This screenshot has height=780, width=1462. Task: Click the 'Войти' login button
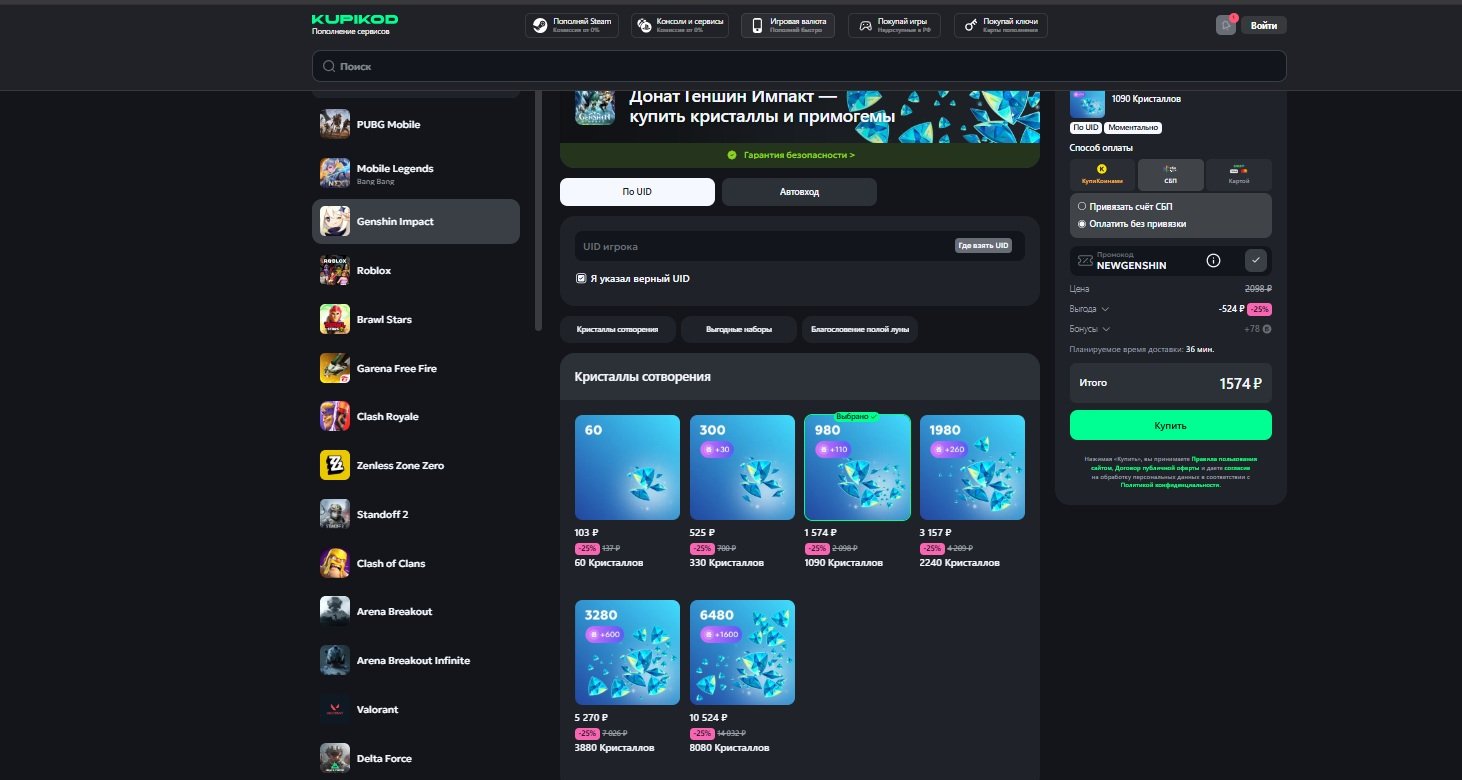pyautogui.click(x=1264, y=25)
